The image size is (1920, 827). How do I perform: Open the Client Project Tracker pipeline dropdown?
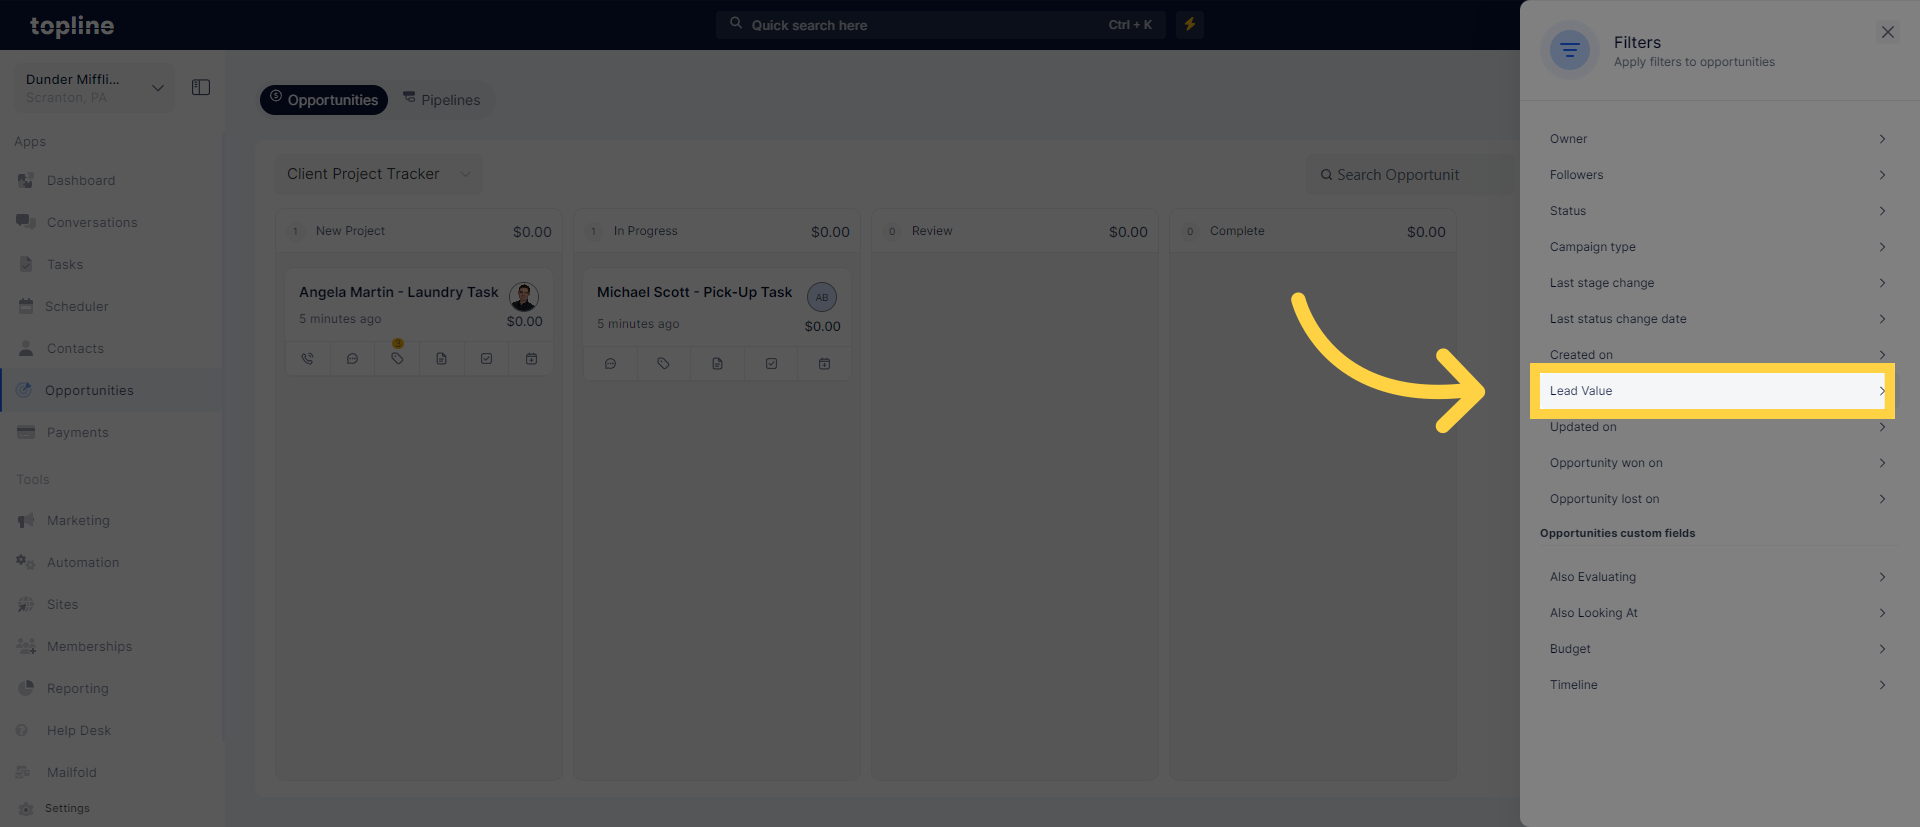[379, 174]
